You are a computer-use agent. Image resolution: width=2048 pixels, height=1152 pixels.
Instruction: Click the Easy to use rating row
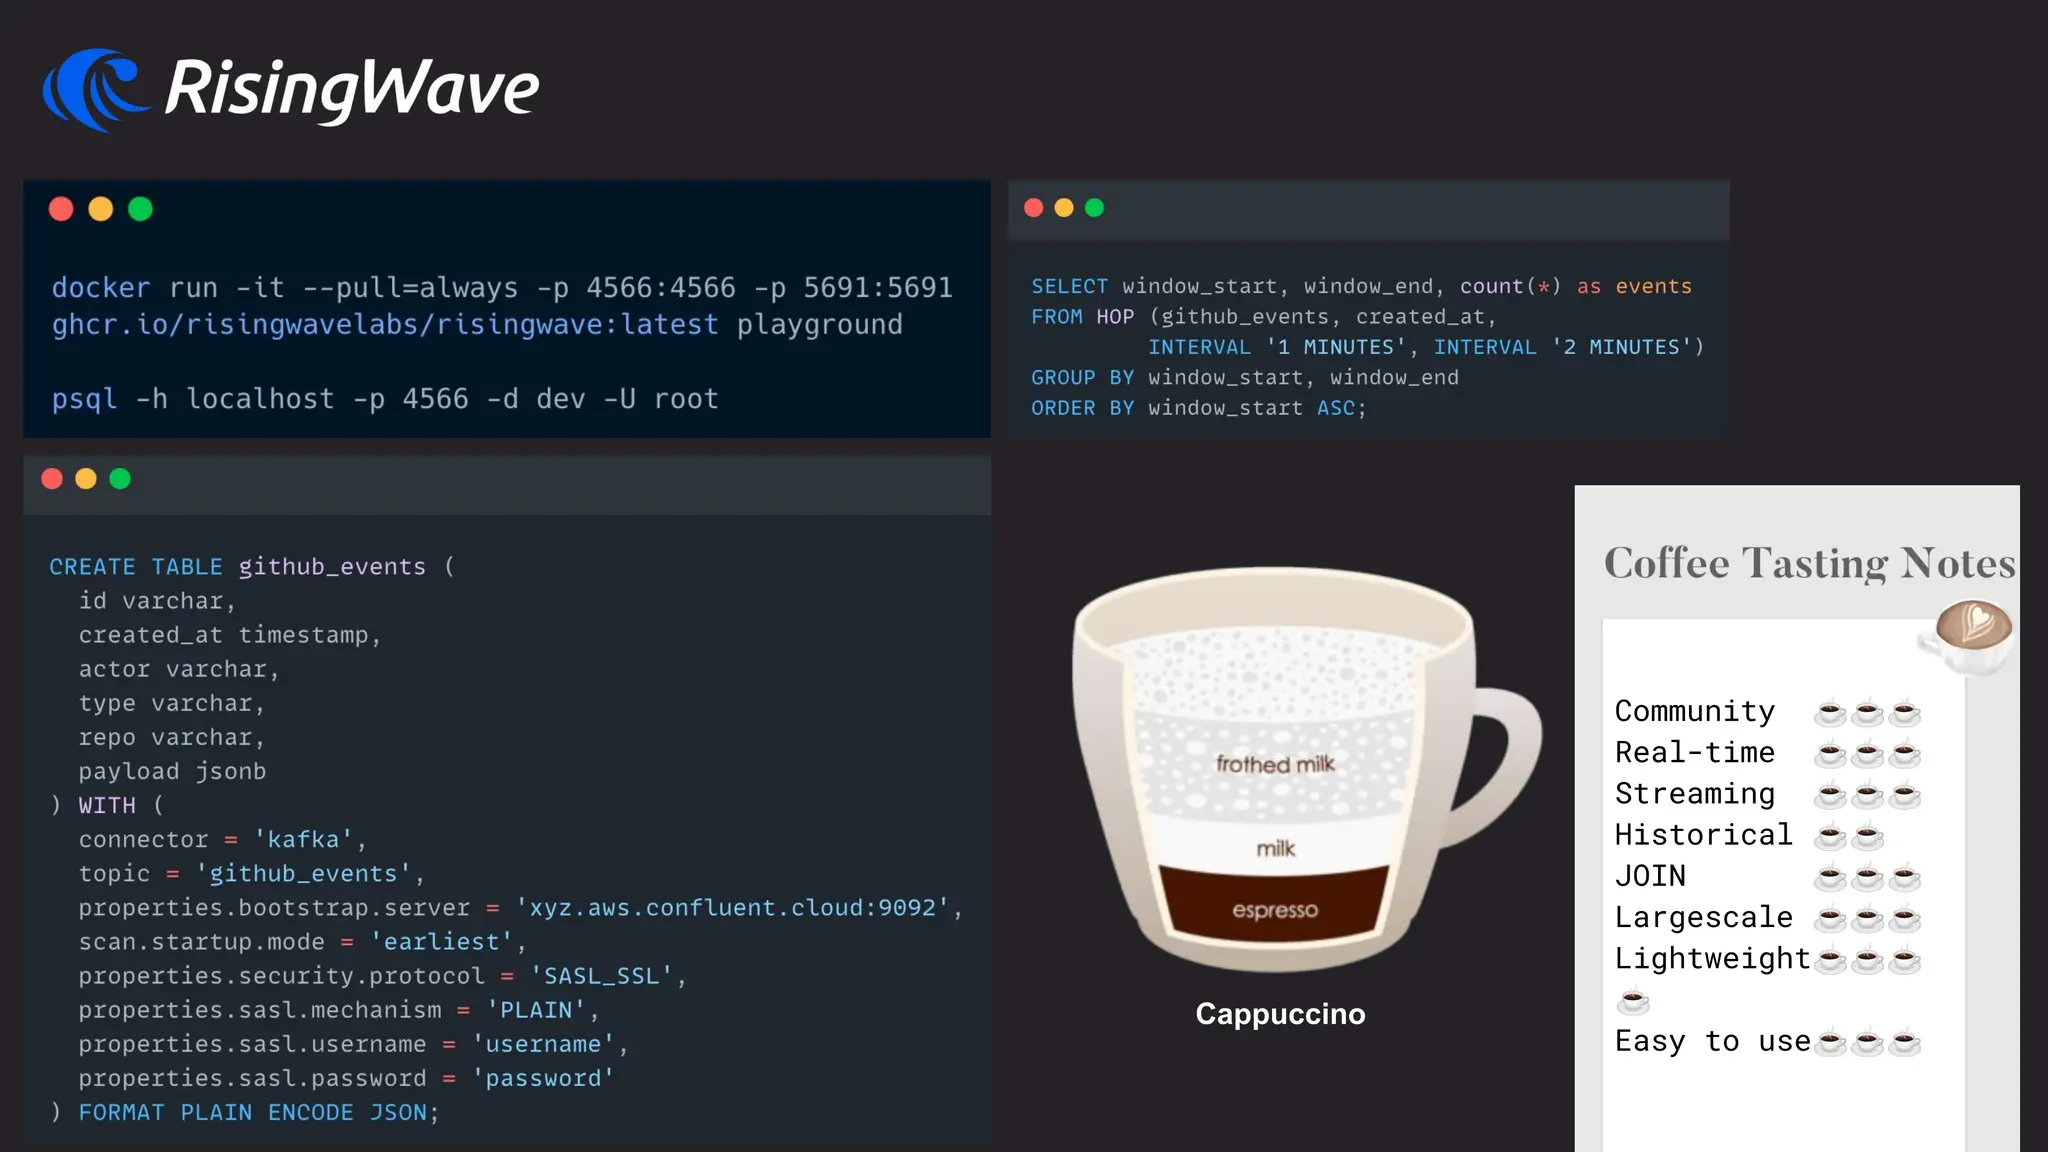point(1766,1042)
